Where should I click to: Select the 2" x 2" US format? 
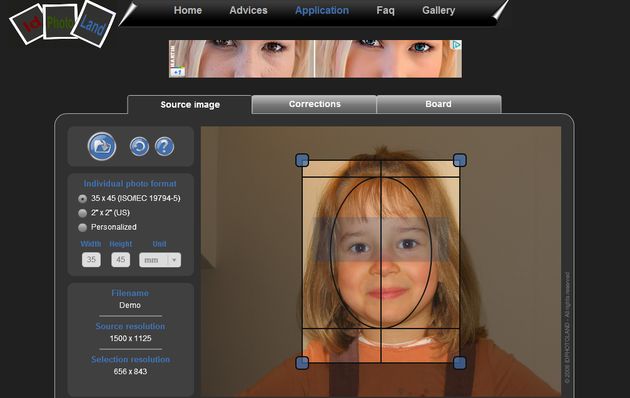click(x=82, y=213)
